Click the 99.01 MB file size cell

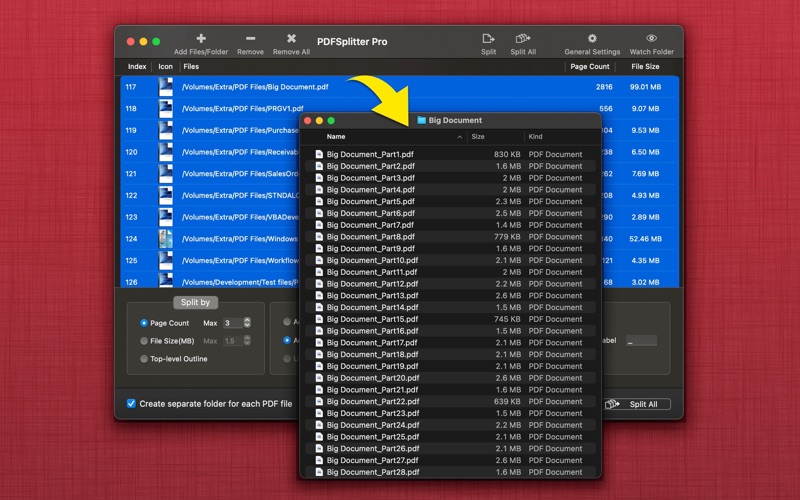tap(645, 87)
